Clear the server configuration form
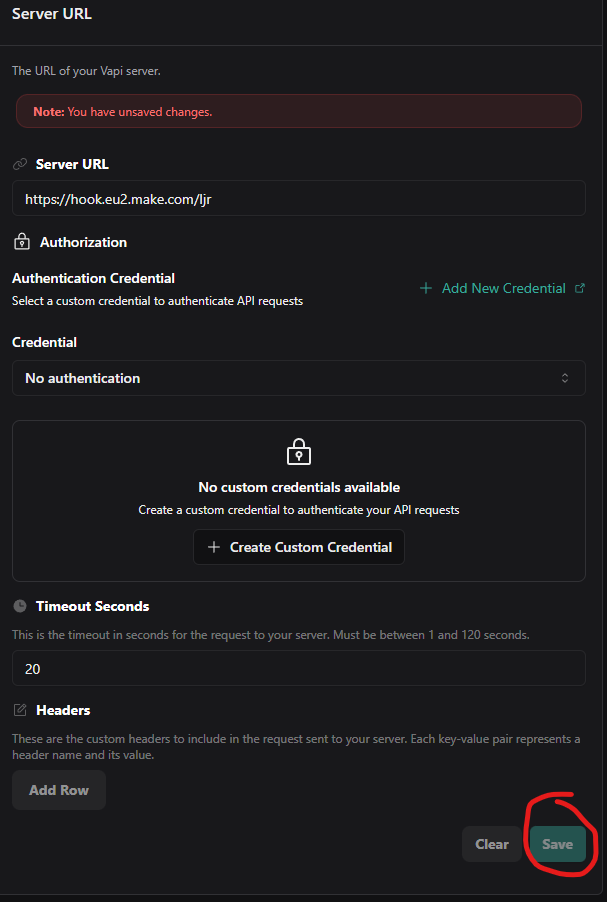This screenshot has width=607, height=902. (491, 844)
